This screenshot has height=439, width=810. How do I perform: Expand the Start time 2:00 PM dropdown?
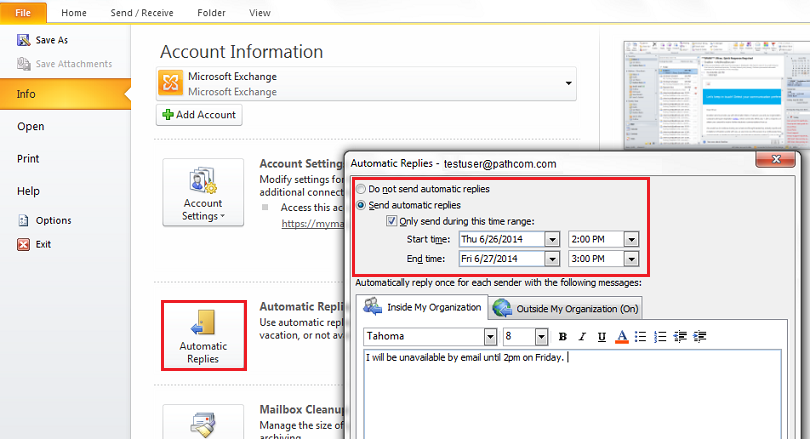[631, 240]
